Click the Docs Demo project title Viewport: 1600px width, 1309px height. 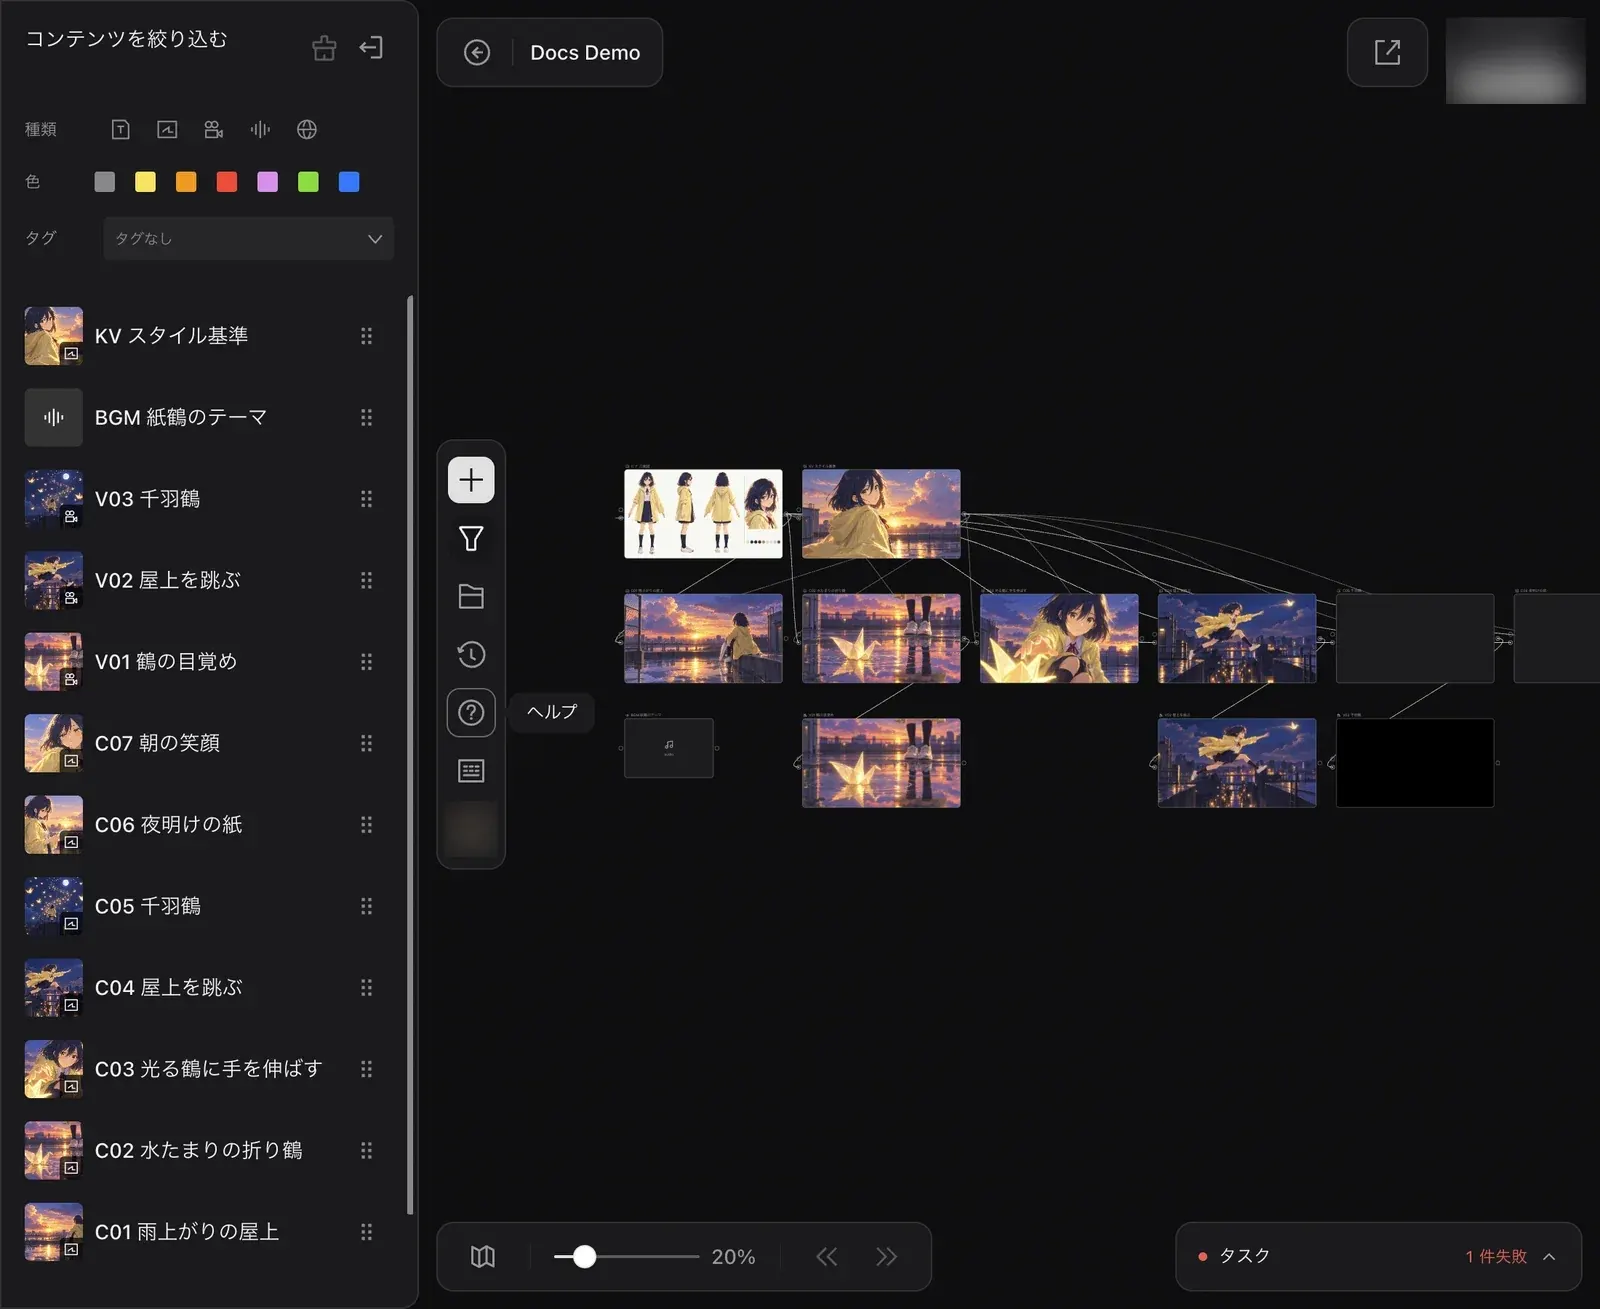(585, 52)
